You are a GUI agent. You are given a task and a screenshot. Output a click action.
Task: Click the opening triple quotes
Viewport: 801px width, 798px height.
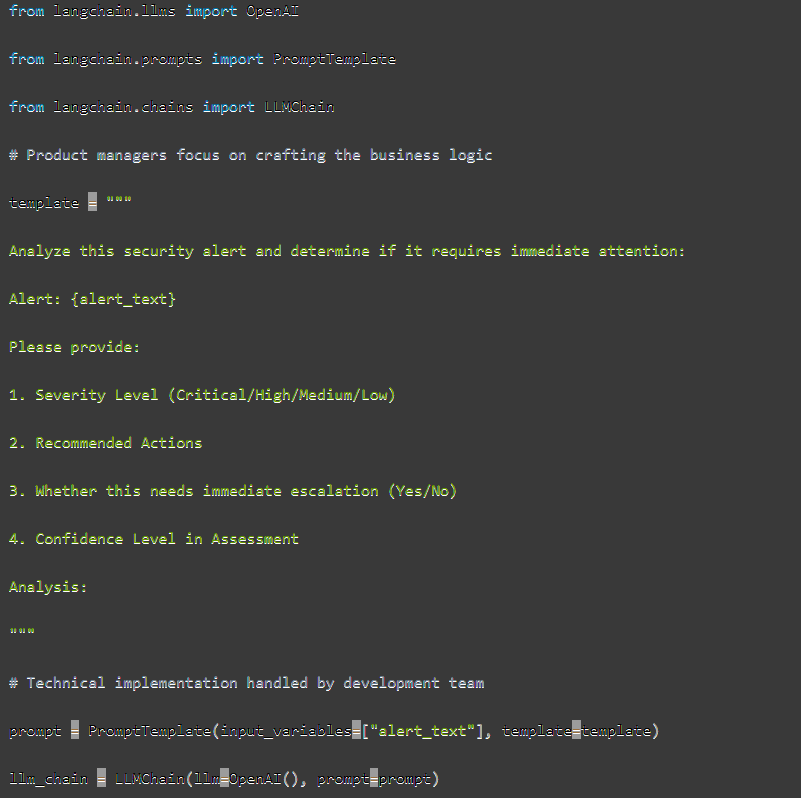point(119,199)
